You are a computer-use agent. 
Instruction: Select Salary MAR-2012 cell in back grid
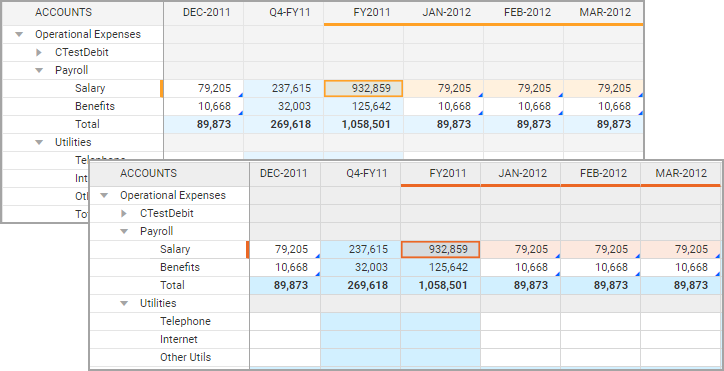(x=603, y=88)
